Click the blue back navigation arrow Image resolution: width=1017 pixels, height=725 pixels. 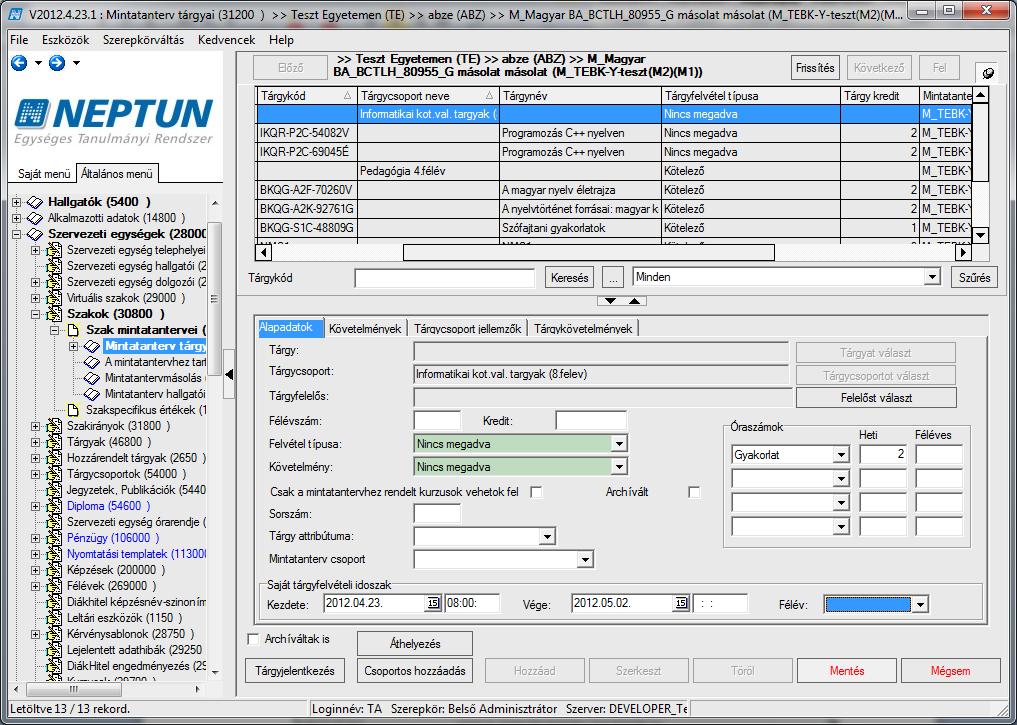tap(19, 63)
